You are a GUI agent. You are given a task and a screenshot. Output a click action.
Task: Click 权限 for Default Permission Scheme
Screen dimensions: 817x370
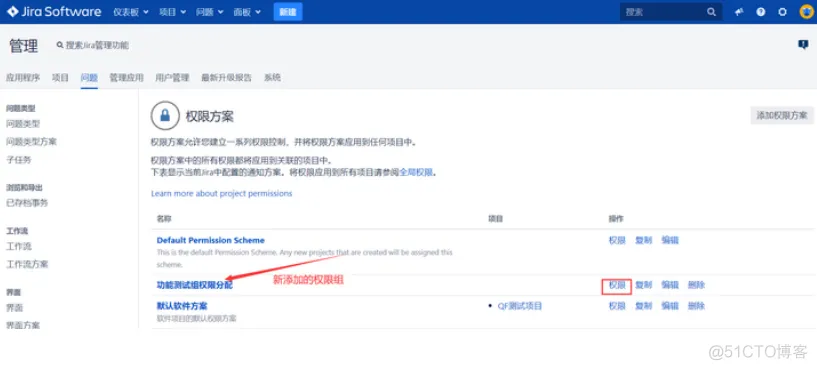point(617,240)
